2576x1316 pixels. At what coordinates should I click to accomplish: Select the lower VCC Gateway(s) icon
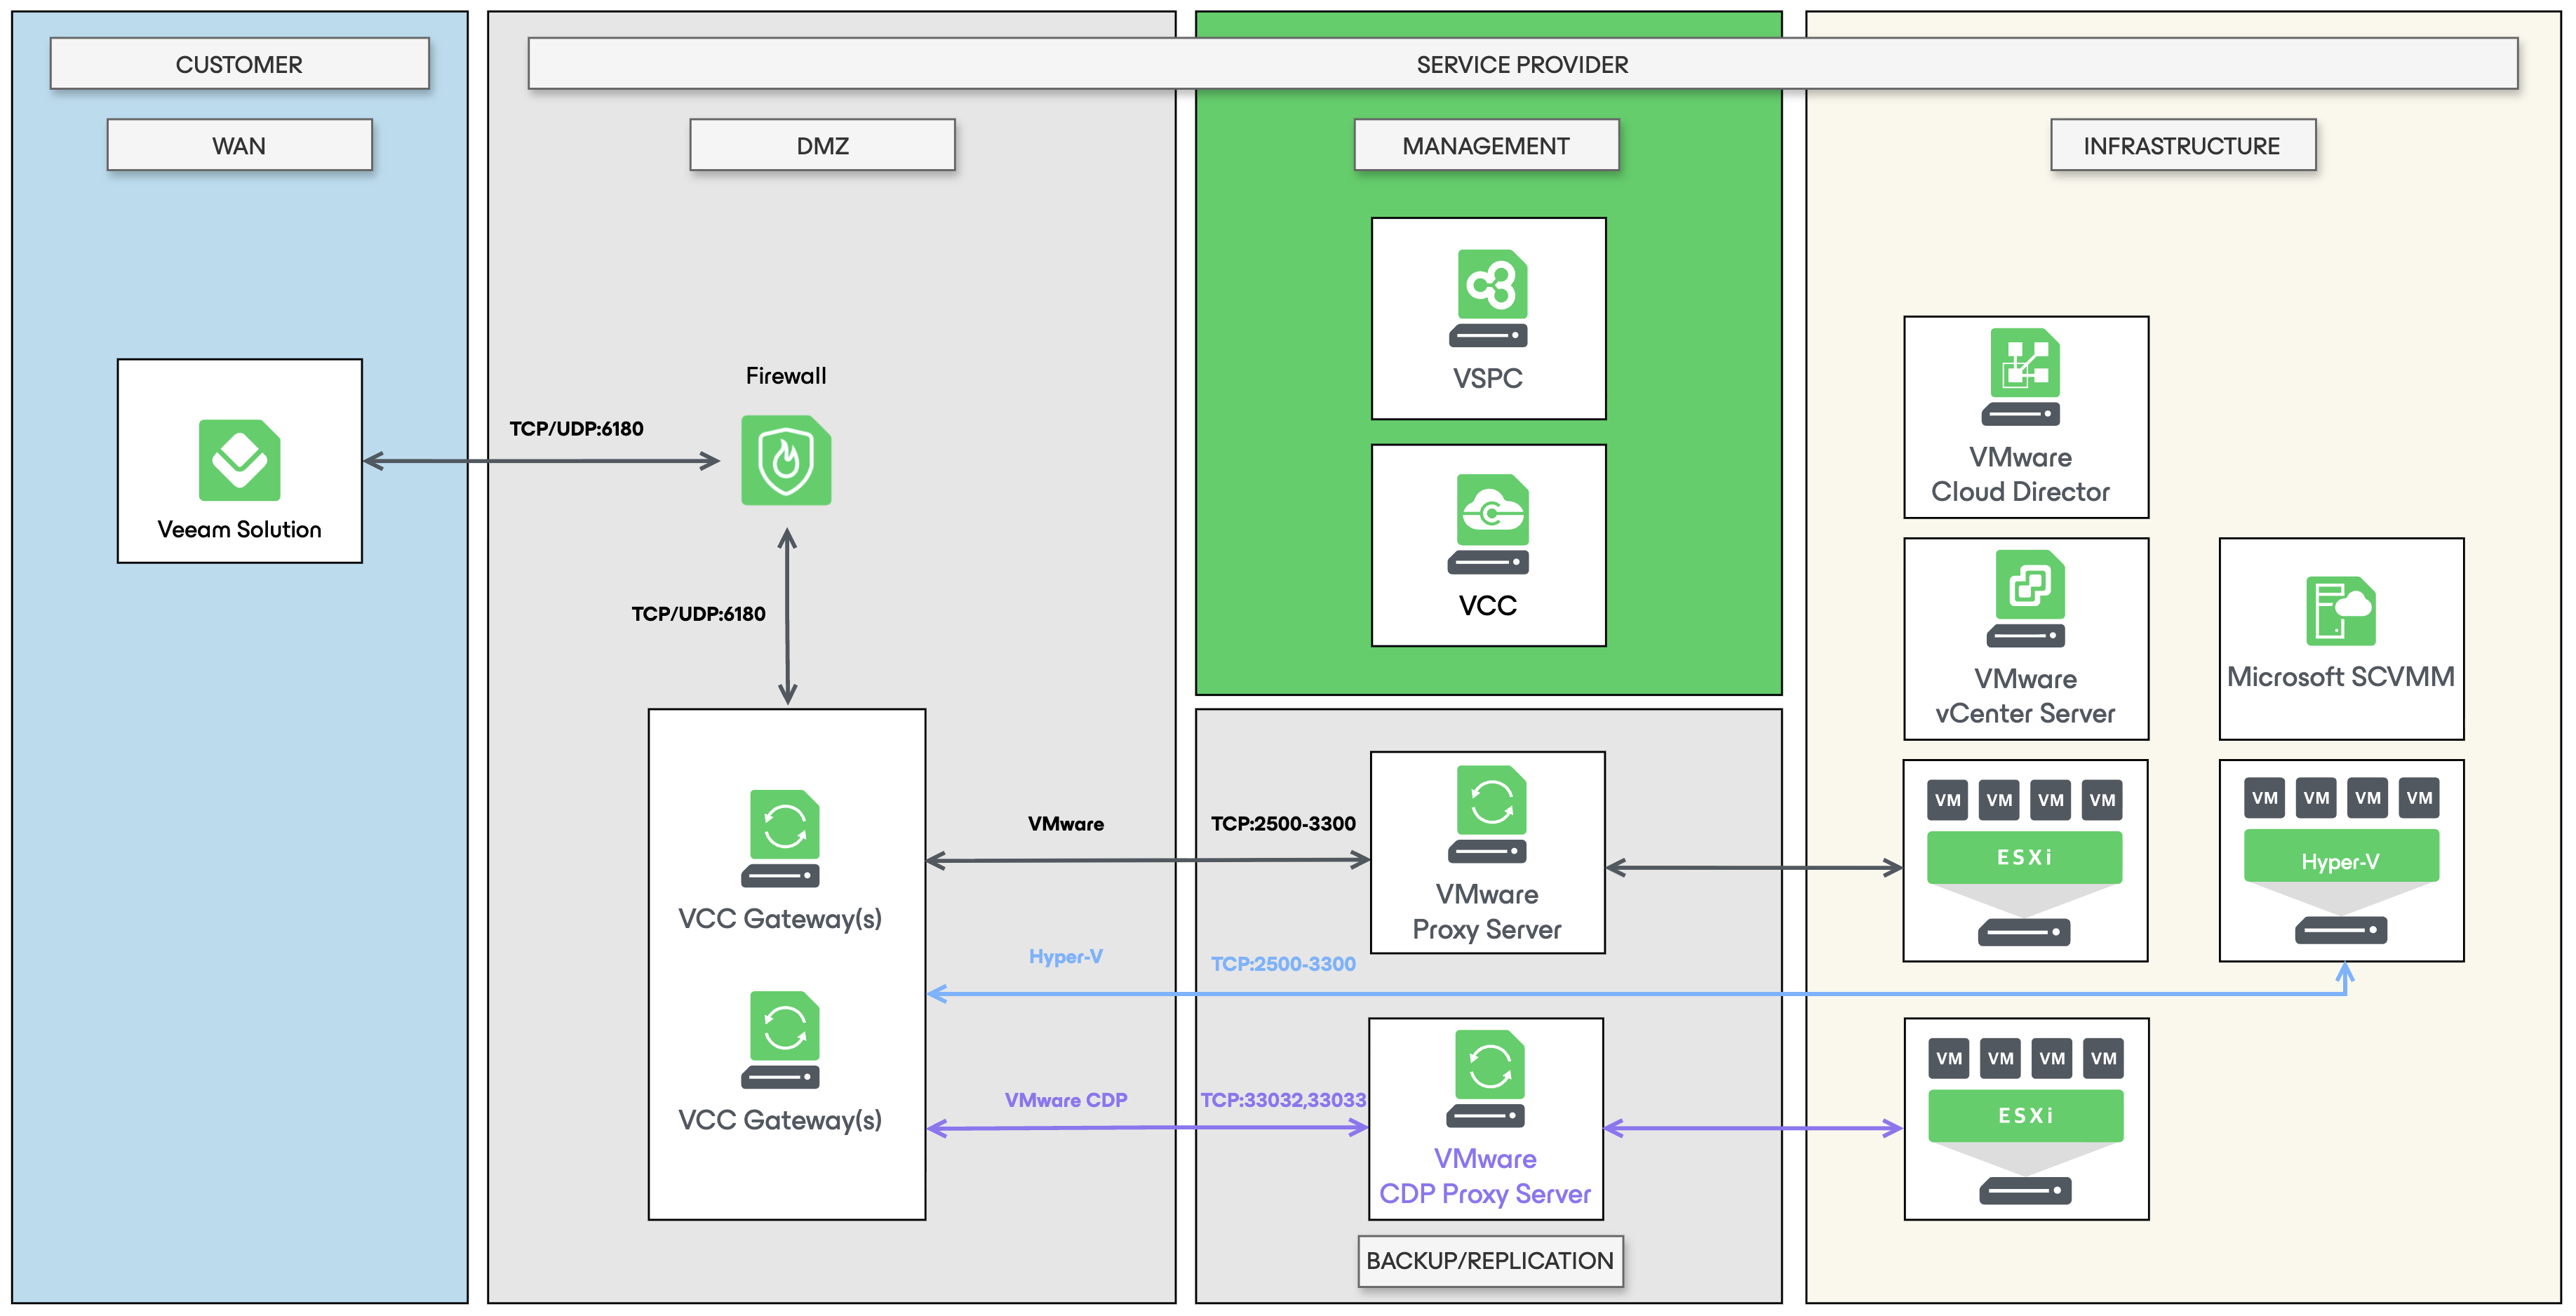point(781,1039)
